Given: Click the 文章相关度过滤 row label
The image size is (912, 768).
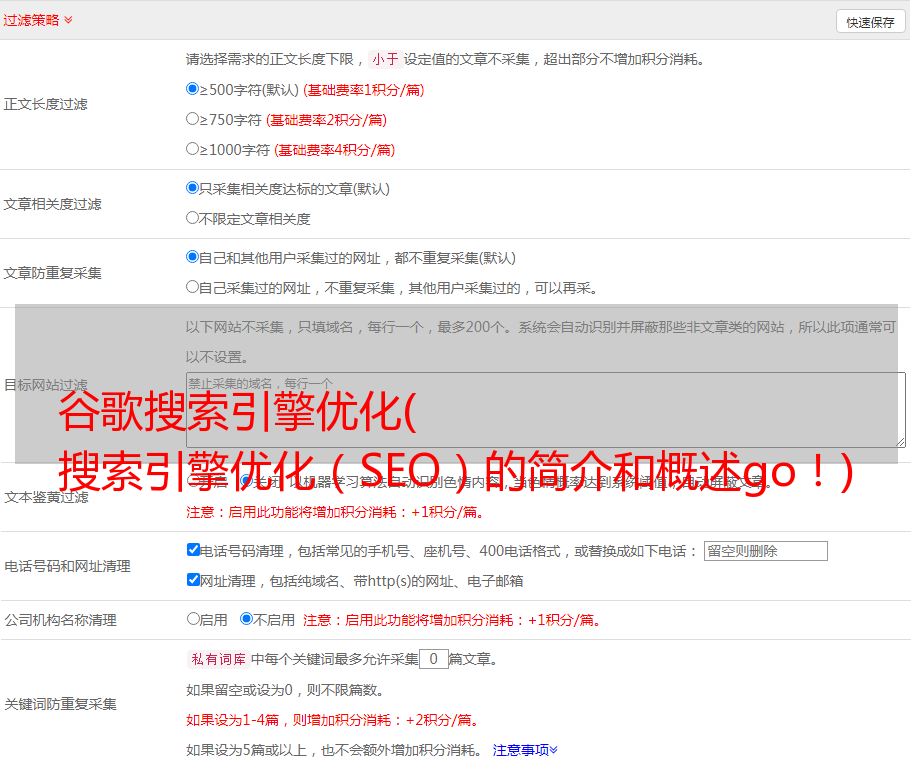Looking at the screenshot, I should 53,204.
